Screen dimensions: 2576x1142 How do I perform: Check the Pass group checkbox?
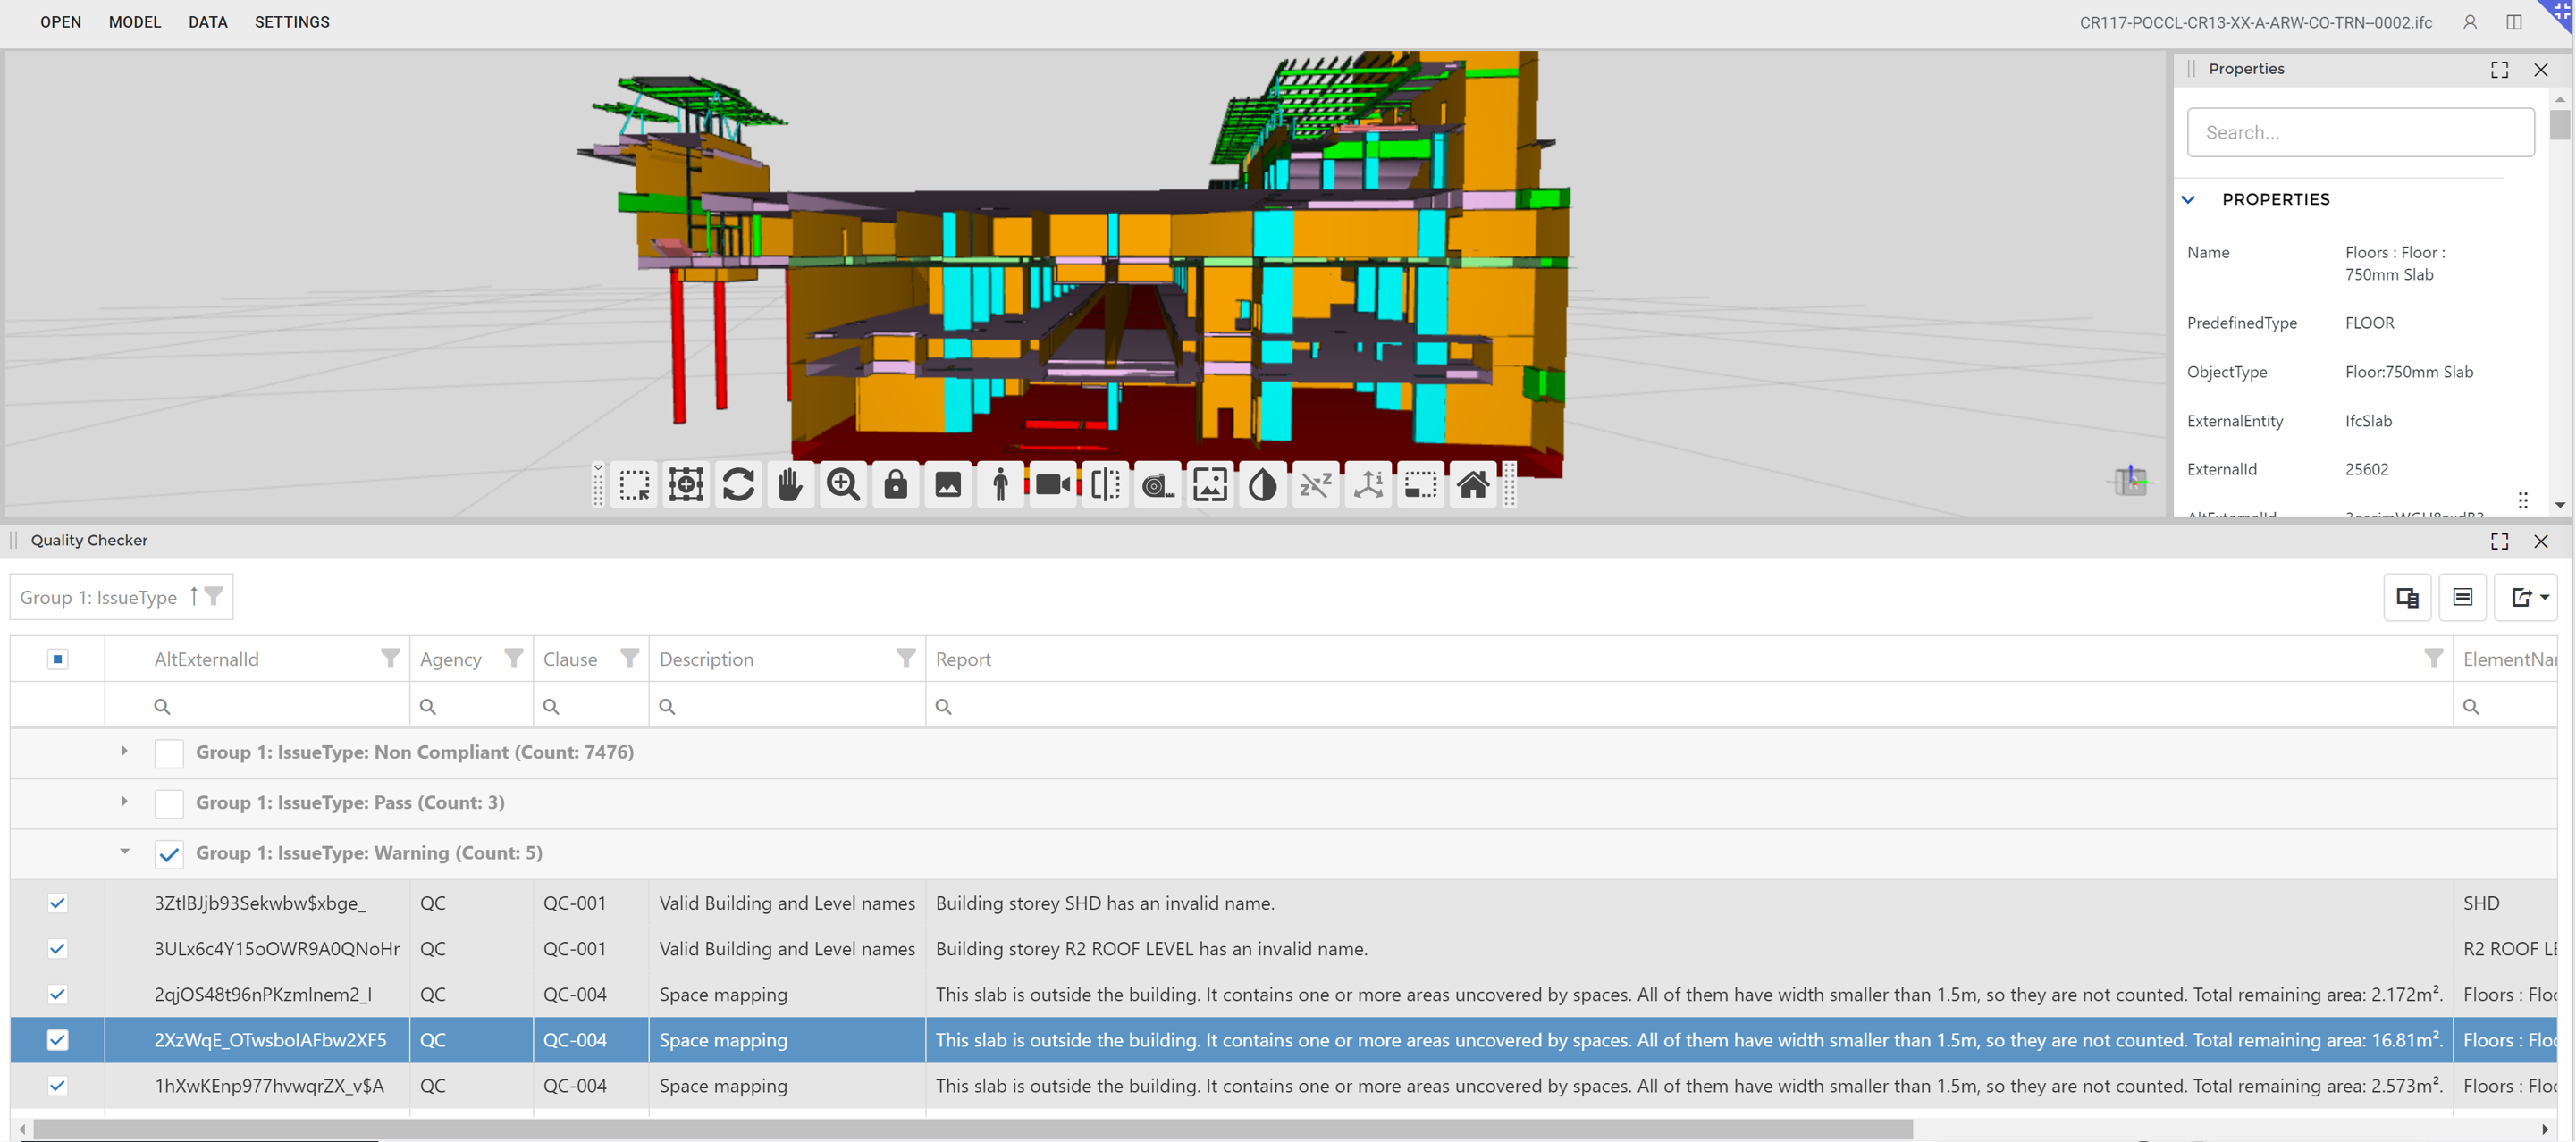[169, 803]
